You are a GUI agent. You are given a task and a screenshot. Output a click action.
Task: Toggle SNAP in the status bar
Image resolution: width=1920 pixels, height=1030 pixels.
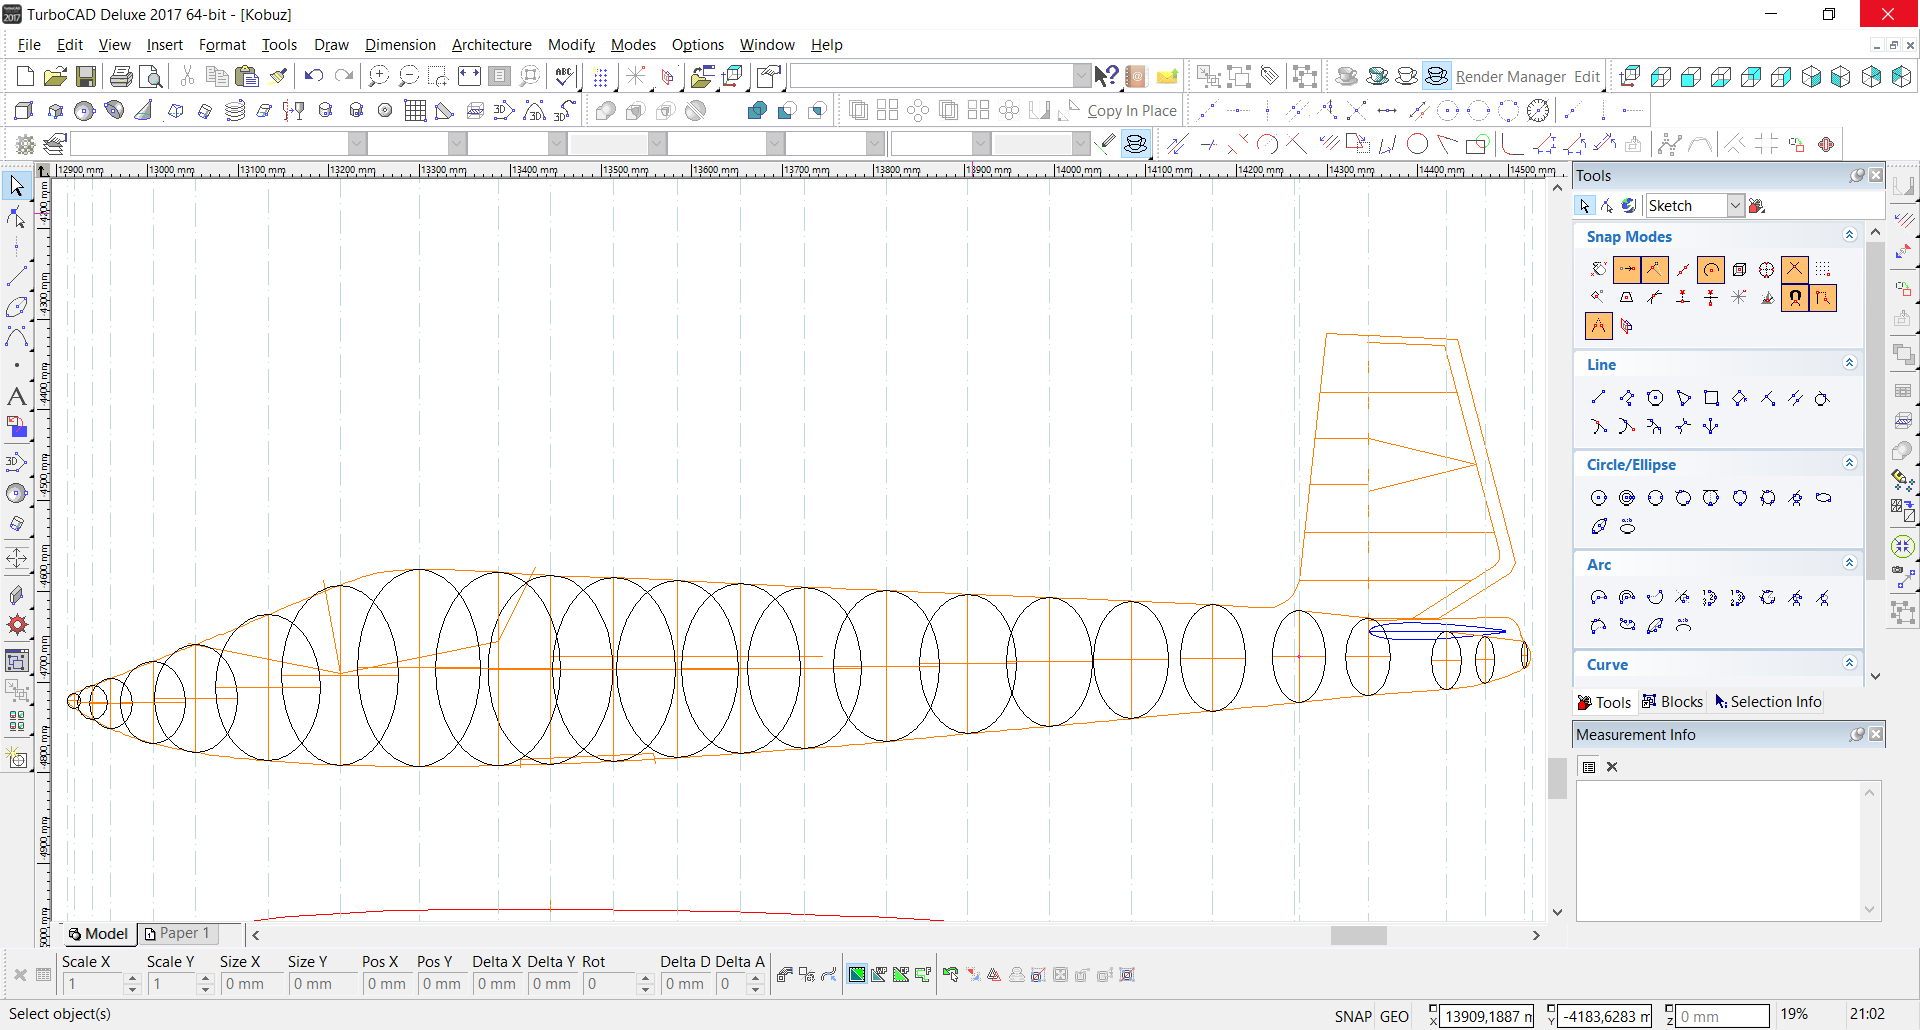point(1352,1016)
